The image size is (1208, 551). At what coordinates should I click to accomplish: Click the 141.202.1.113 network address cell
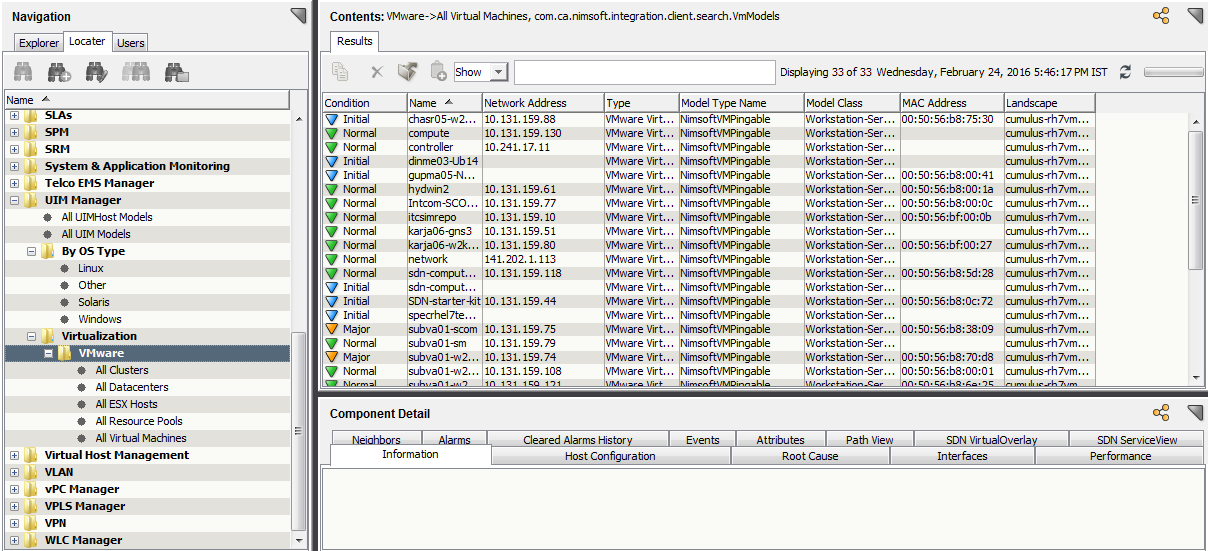click(x=543, y=259)
